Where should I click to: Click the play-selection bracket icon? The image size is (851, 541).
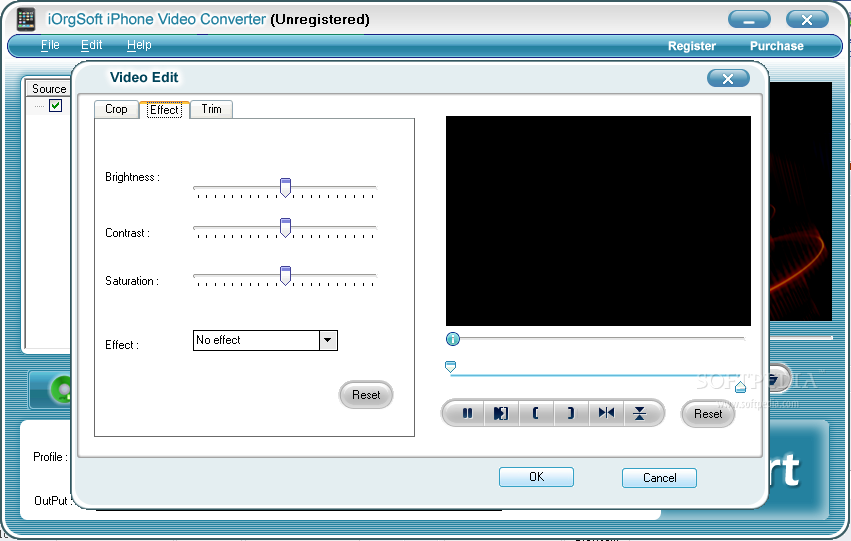[x=501, y=413]
